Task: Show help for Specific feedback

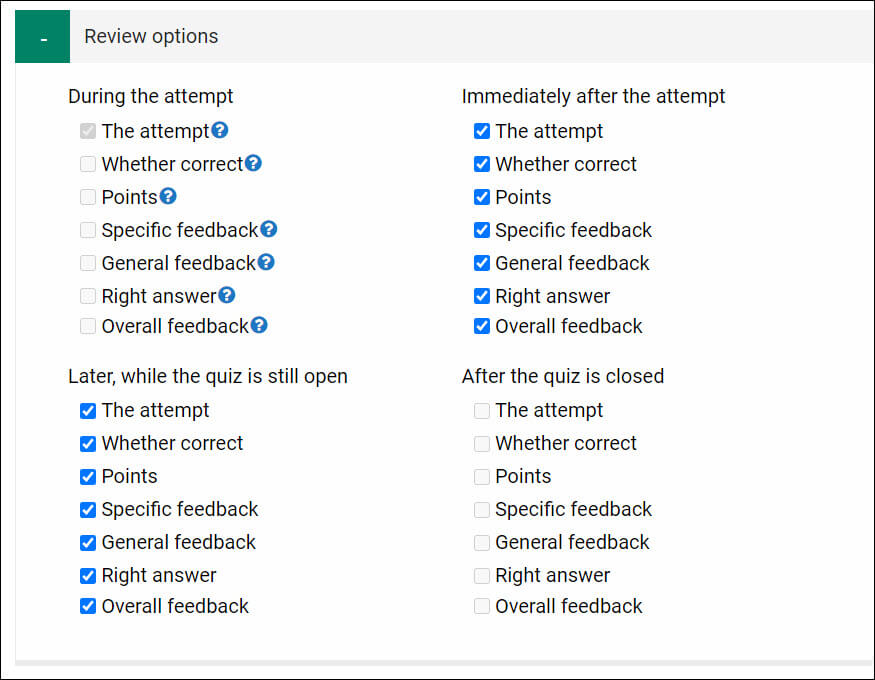Action: [x=268, y=229]
